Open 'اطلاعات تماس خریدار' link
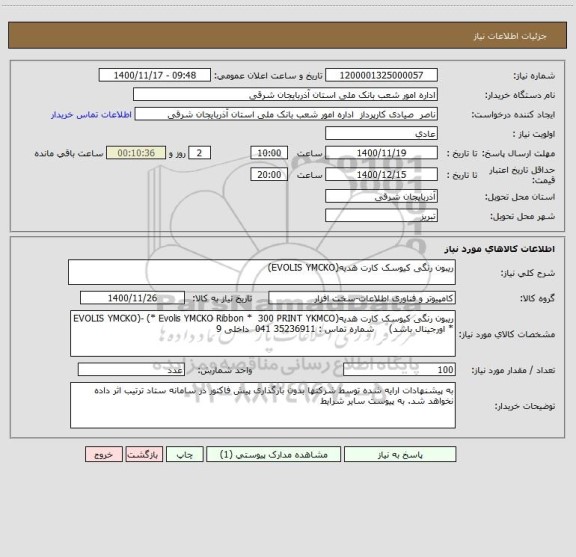The height and width of the screenshot is (557, 576). (x=91, y=115)
